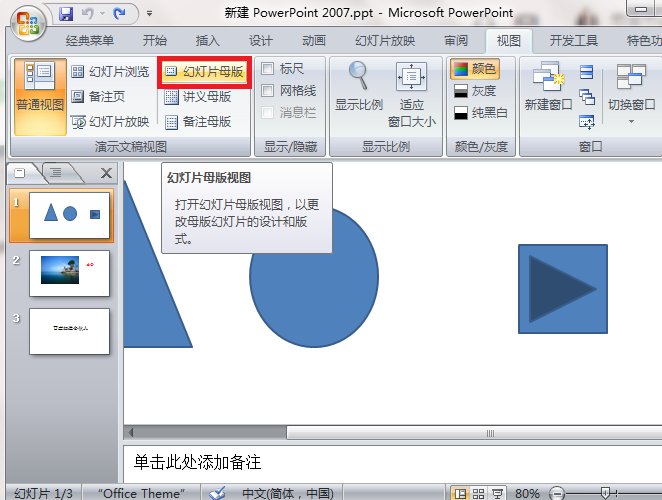Select 颜色 color mode
Image resolution: width=662 pixels, height=500 pixels.
[475, 68]
